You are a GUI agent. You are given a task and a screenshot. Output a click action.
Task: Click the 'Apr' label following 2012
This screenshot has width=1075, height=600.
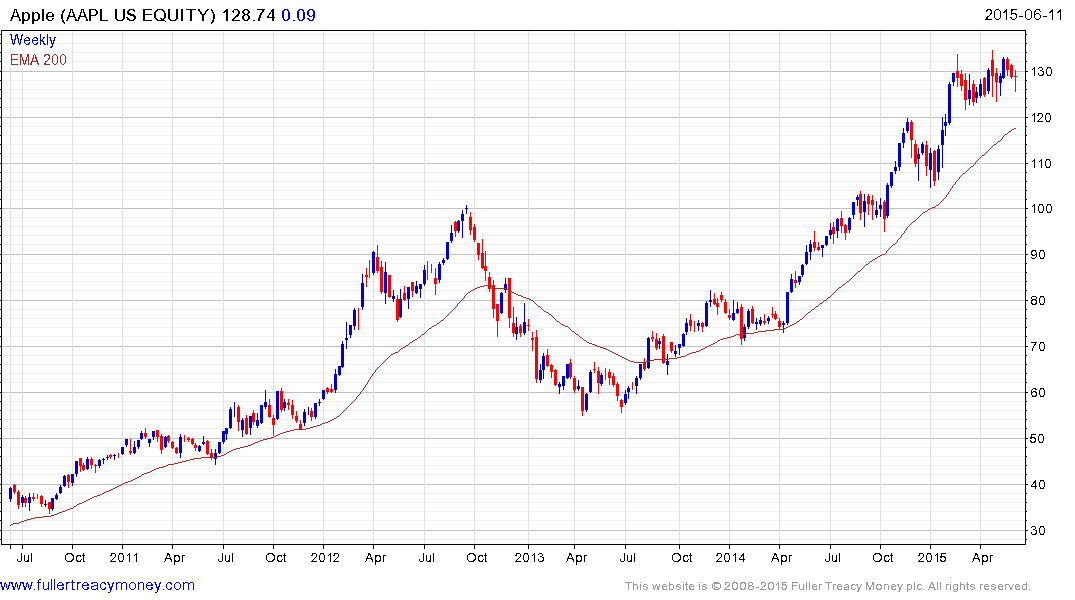pyautogui.click(x=375, y=558)
